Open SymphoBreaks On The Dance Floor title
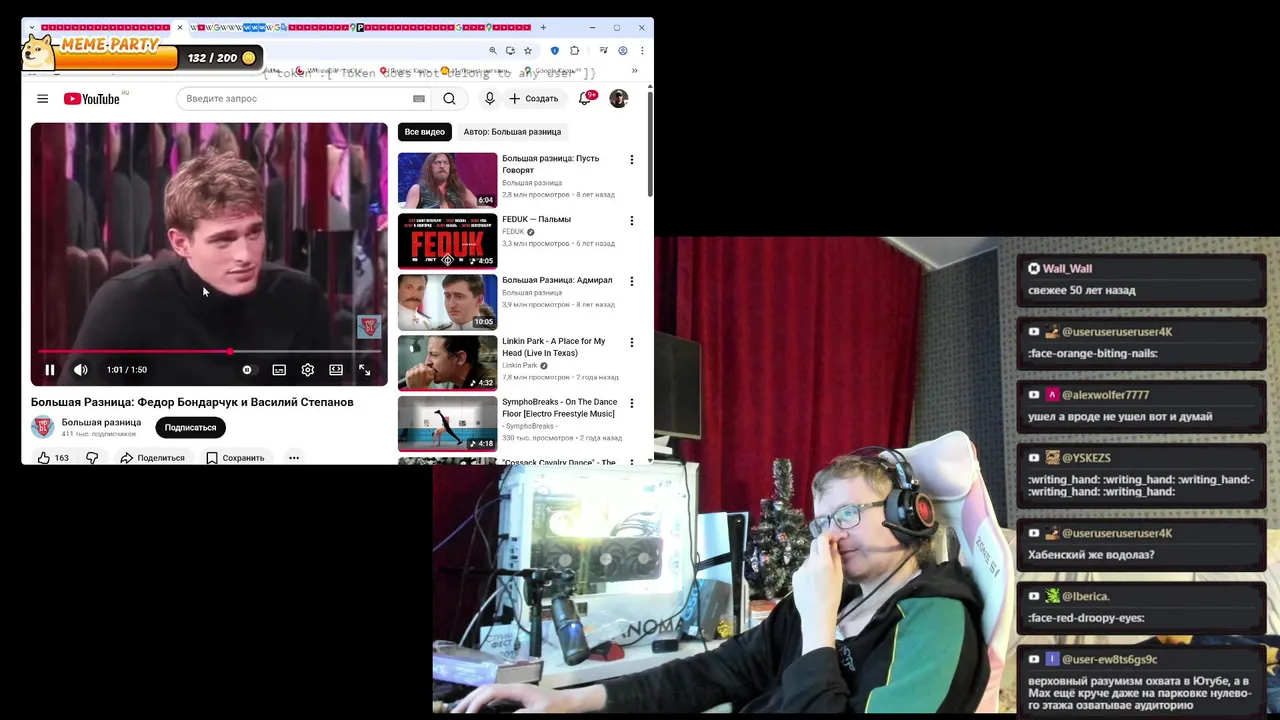1280x720 pixels. coord(558,408)
